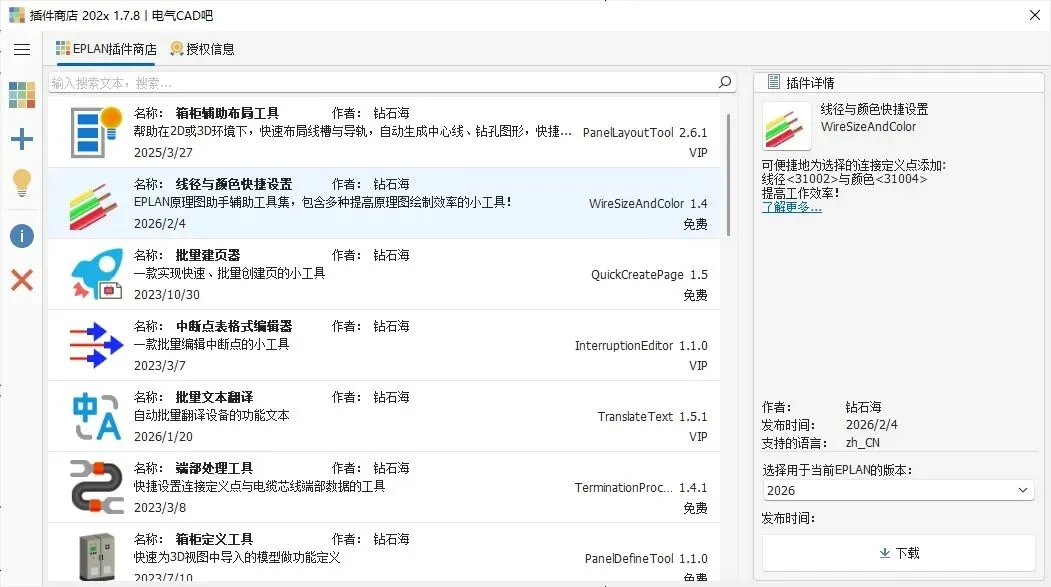Viewport: 1051px width, 587px height.
Task: Click the rocket icon of 批量建页器
Action: [97, 274]
